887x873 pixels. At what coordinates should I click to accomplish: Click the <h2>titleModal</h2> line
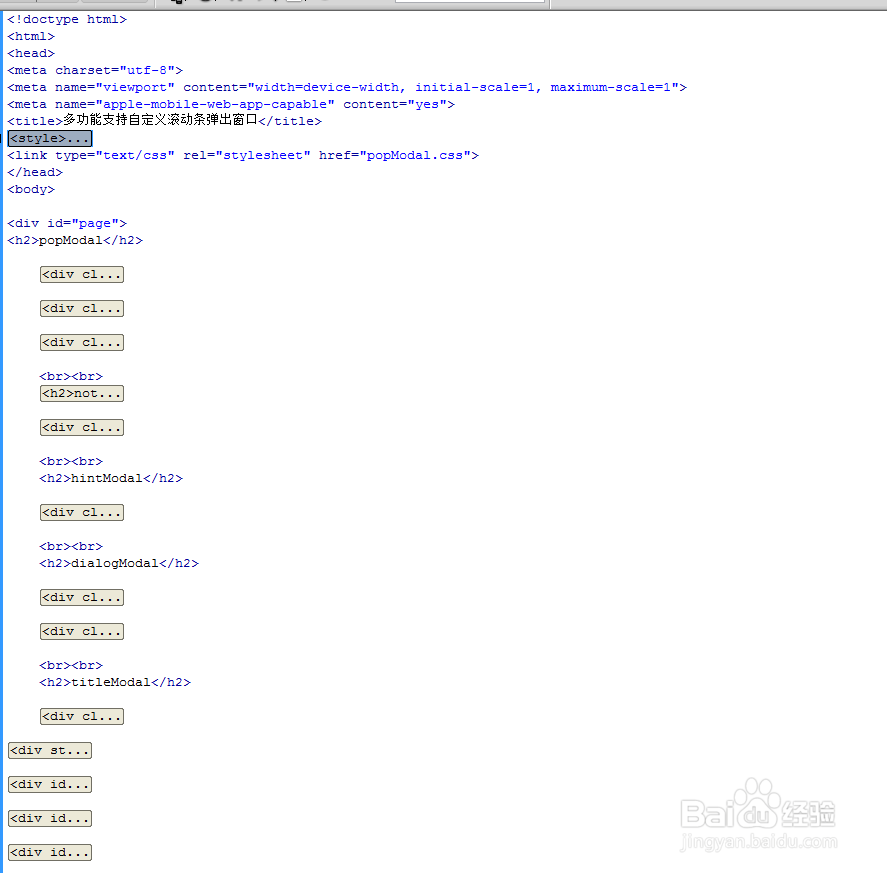click(115, 682)
